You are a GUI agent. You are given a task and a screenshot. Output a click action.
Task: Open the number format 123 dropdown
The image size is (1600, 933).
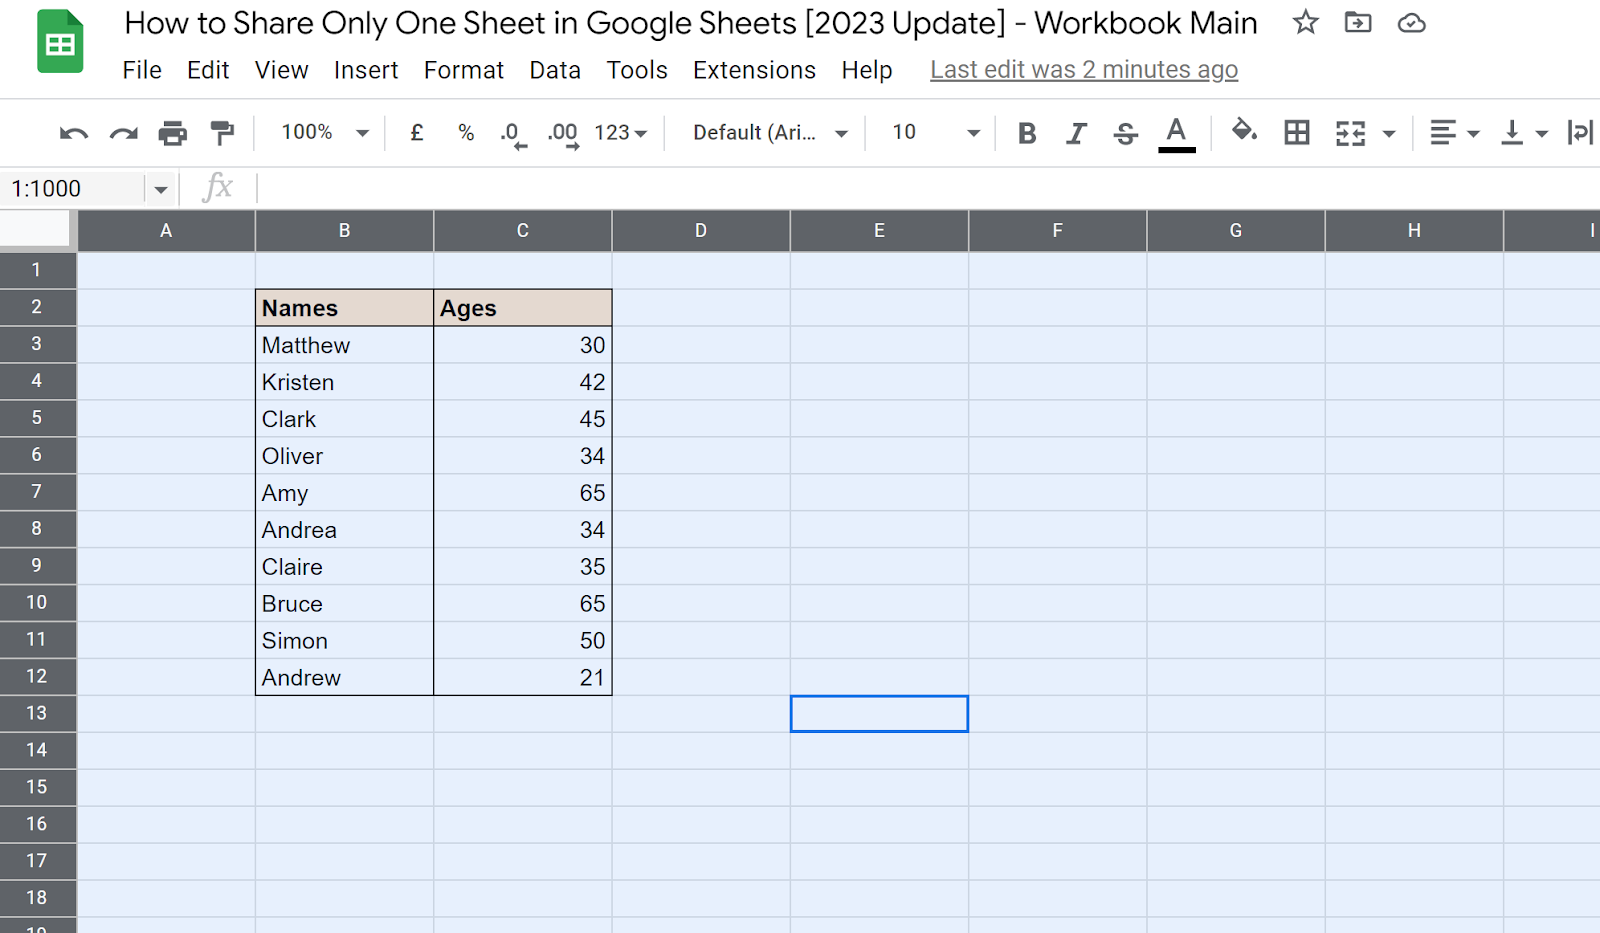click(620, 132)
